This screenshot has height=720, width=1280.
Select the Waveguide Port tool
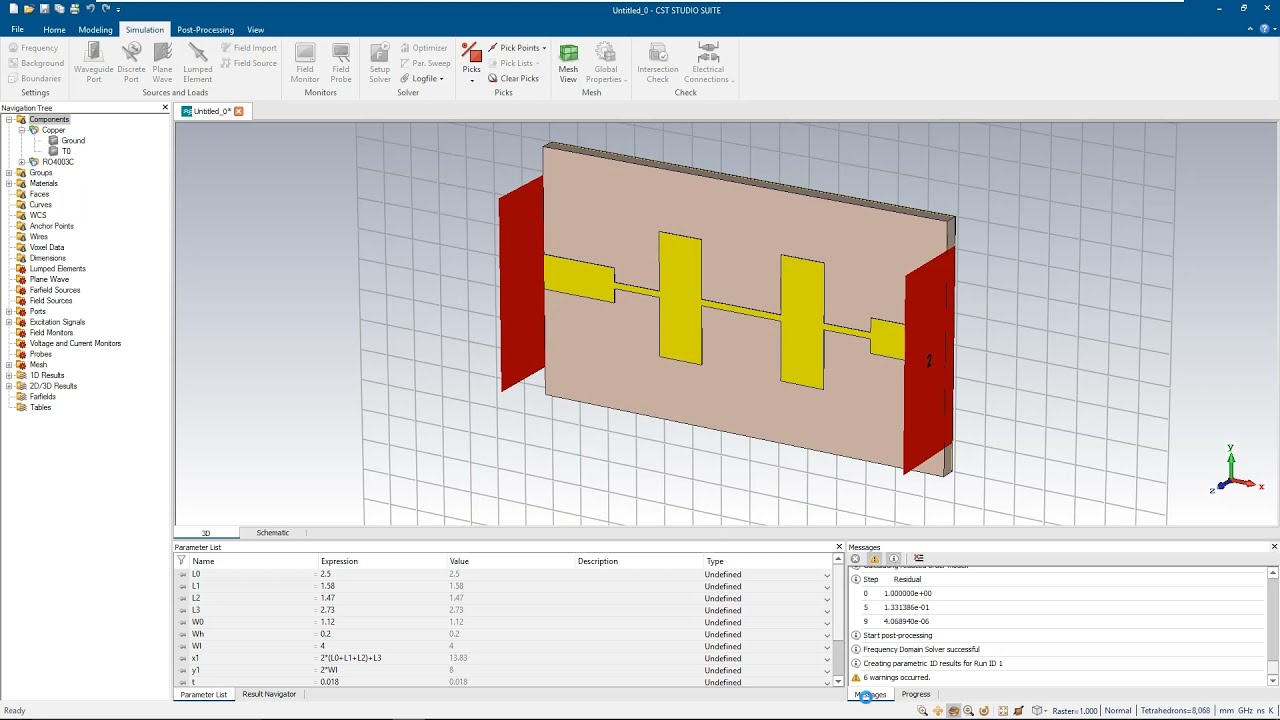click(x=93, y=62)
